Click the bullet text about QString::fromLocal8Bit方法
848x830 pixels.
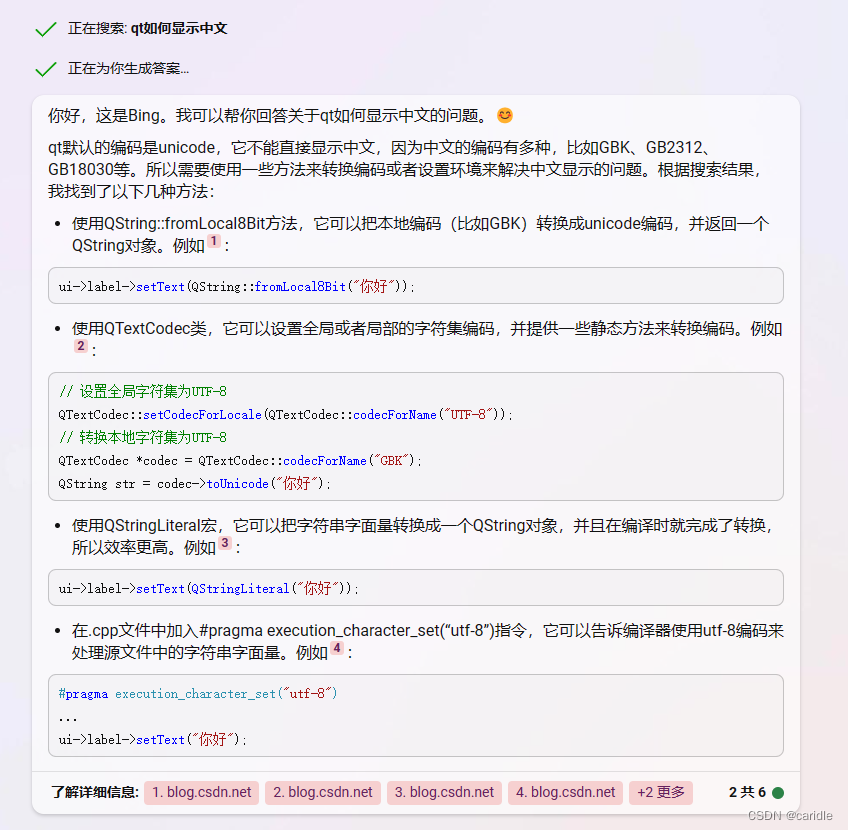pos(420,235)
